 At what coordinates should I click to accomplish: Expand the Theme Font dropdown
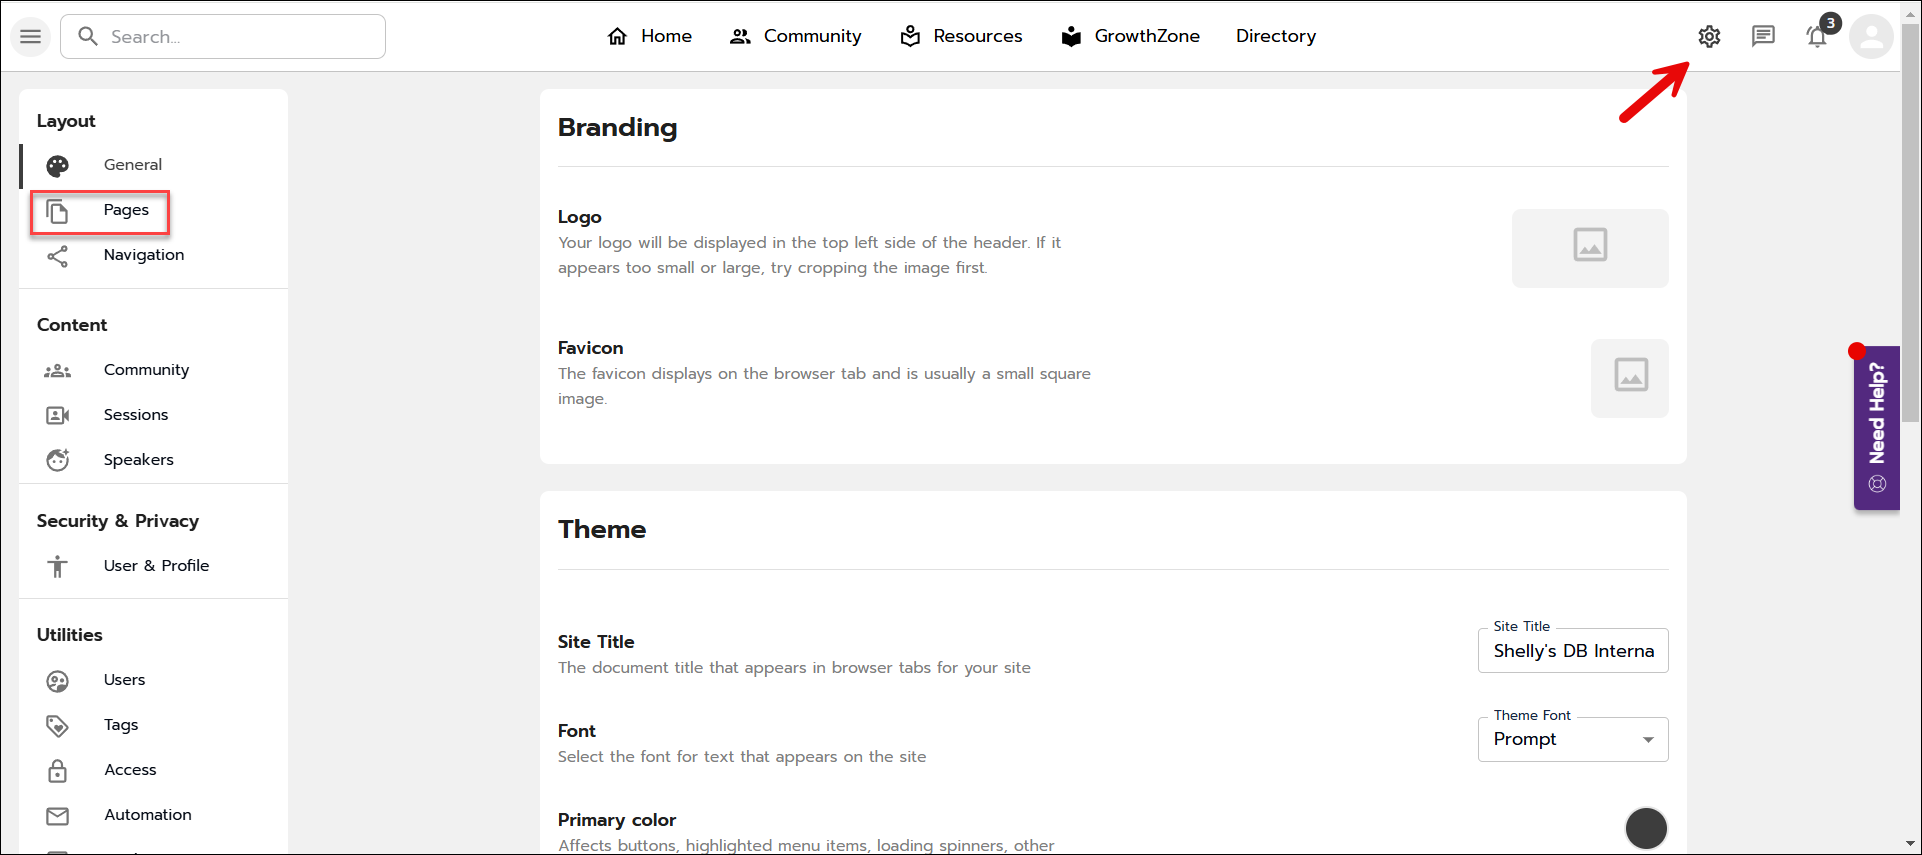pyautogui.click(x=1573, y=740)
